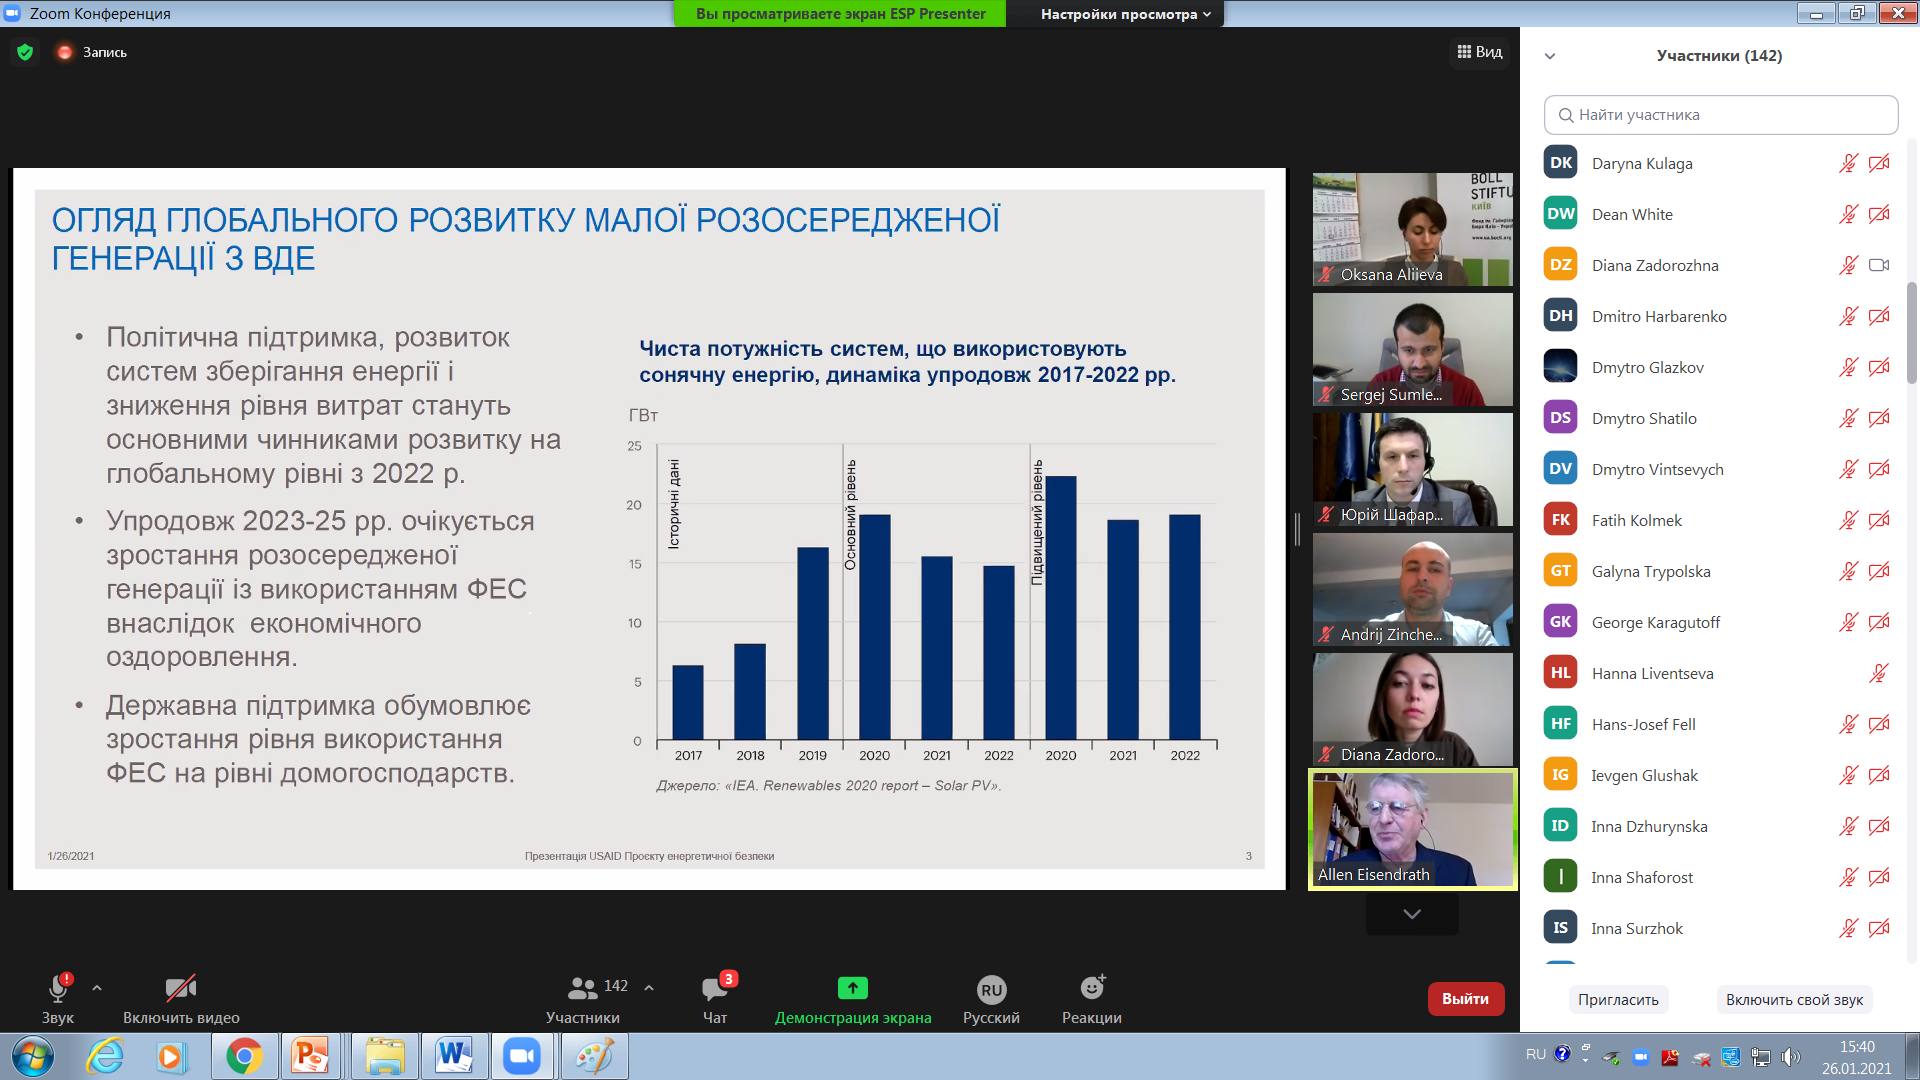Collapse the Участники panel using its chevron
The width and height of the screenshot is (1920, 1080).
(1550, 56)
